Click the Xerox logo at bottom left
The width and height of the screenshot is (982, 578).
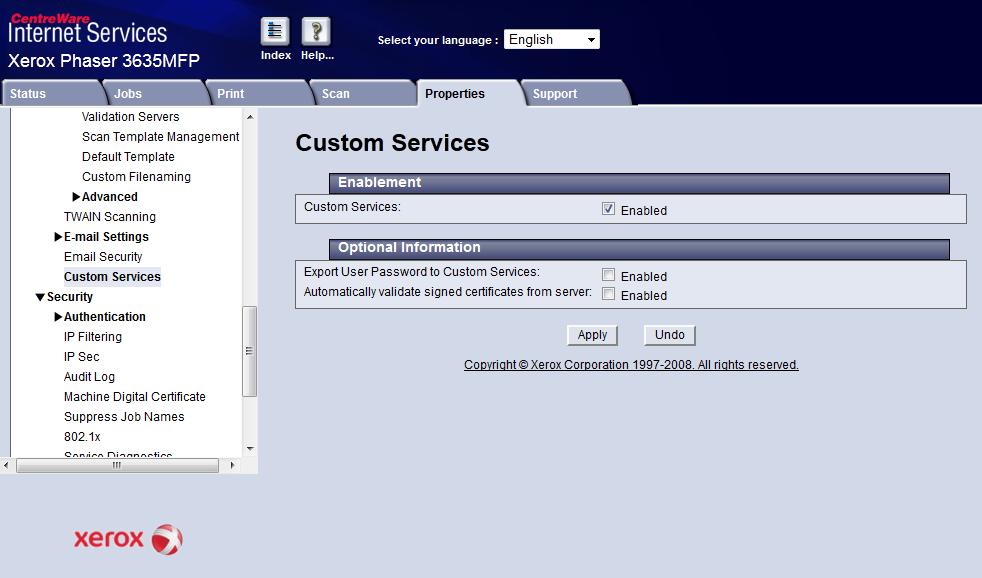[128, 539]
